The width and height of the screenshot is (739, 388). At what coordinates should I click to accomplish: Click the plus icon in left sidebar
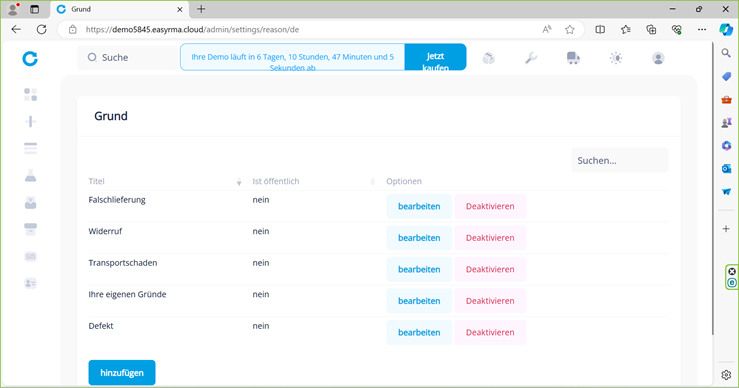(x=31, y=122)
